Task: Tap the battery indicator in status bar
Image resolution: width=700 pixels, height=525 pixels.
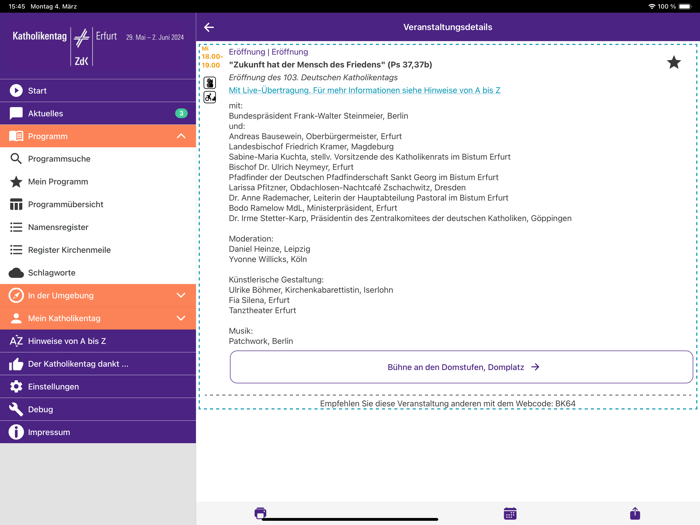Action: 685,6
